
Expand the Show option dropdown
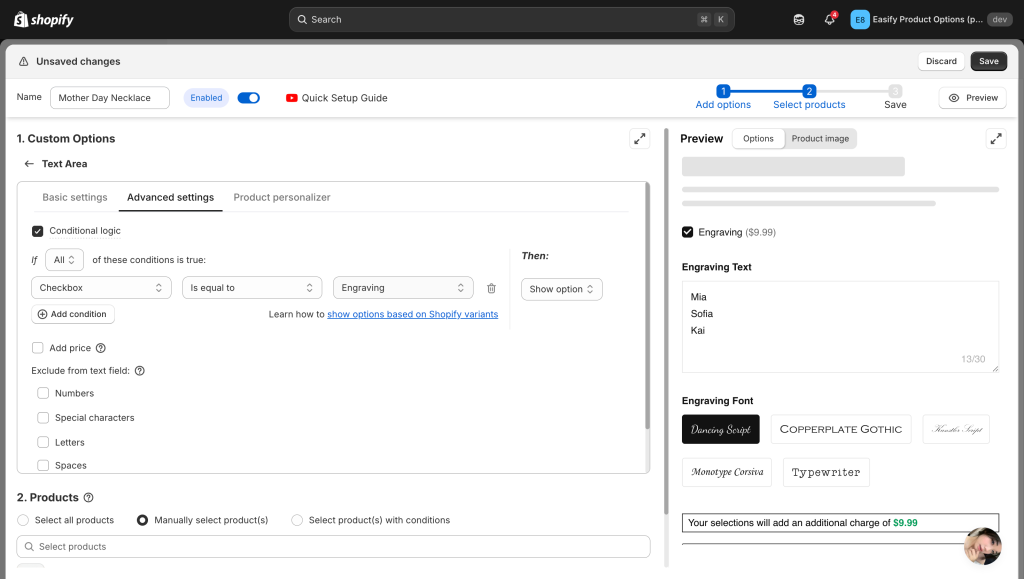click(x=561, y=289)
